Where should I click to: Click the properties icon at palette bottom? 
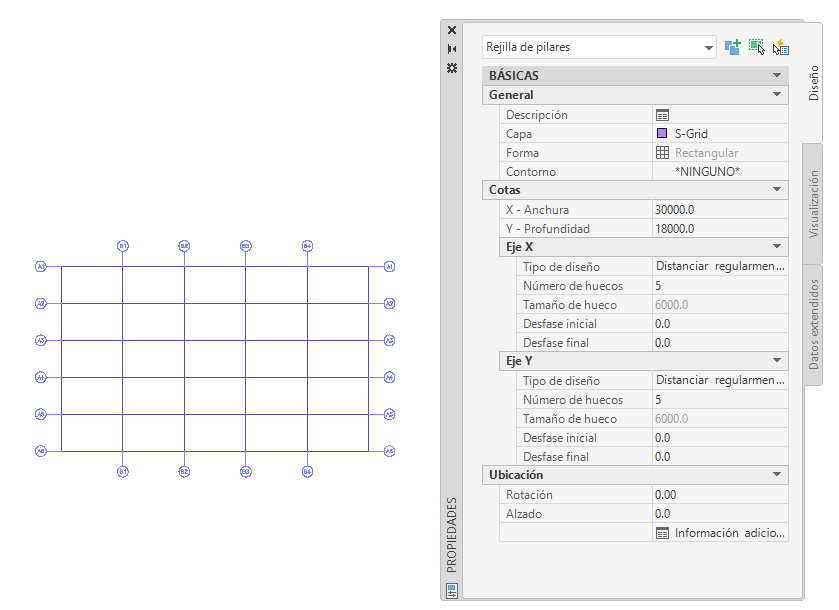coord(452,591)
